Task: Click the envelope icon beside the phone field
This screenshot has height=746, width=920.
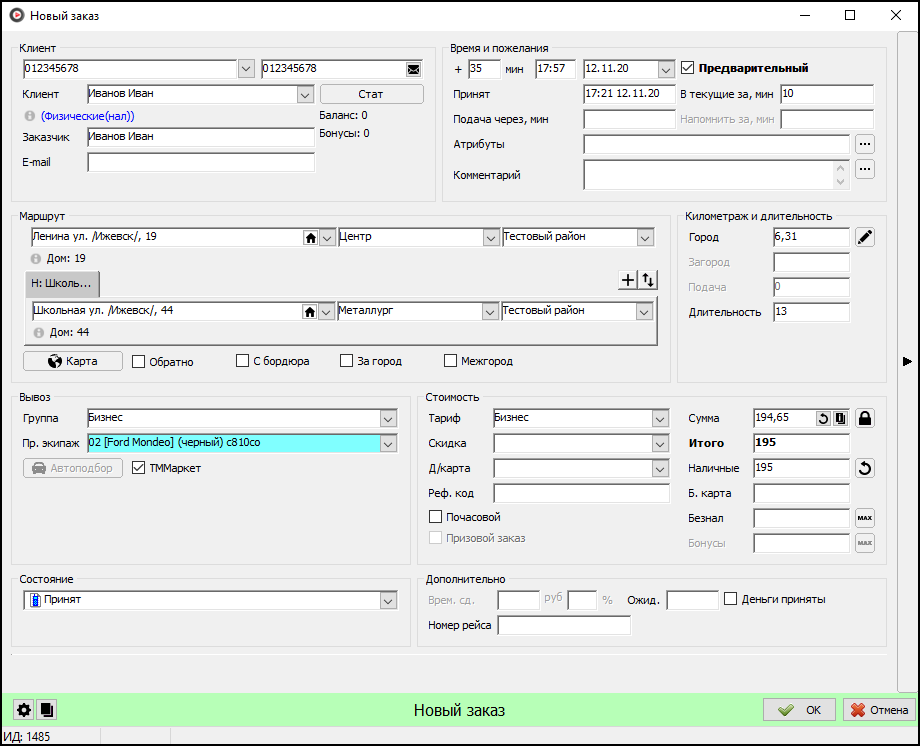Action: point(413,69)
